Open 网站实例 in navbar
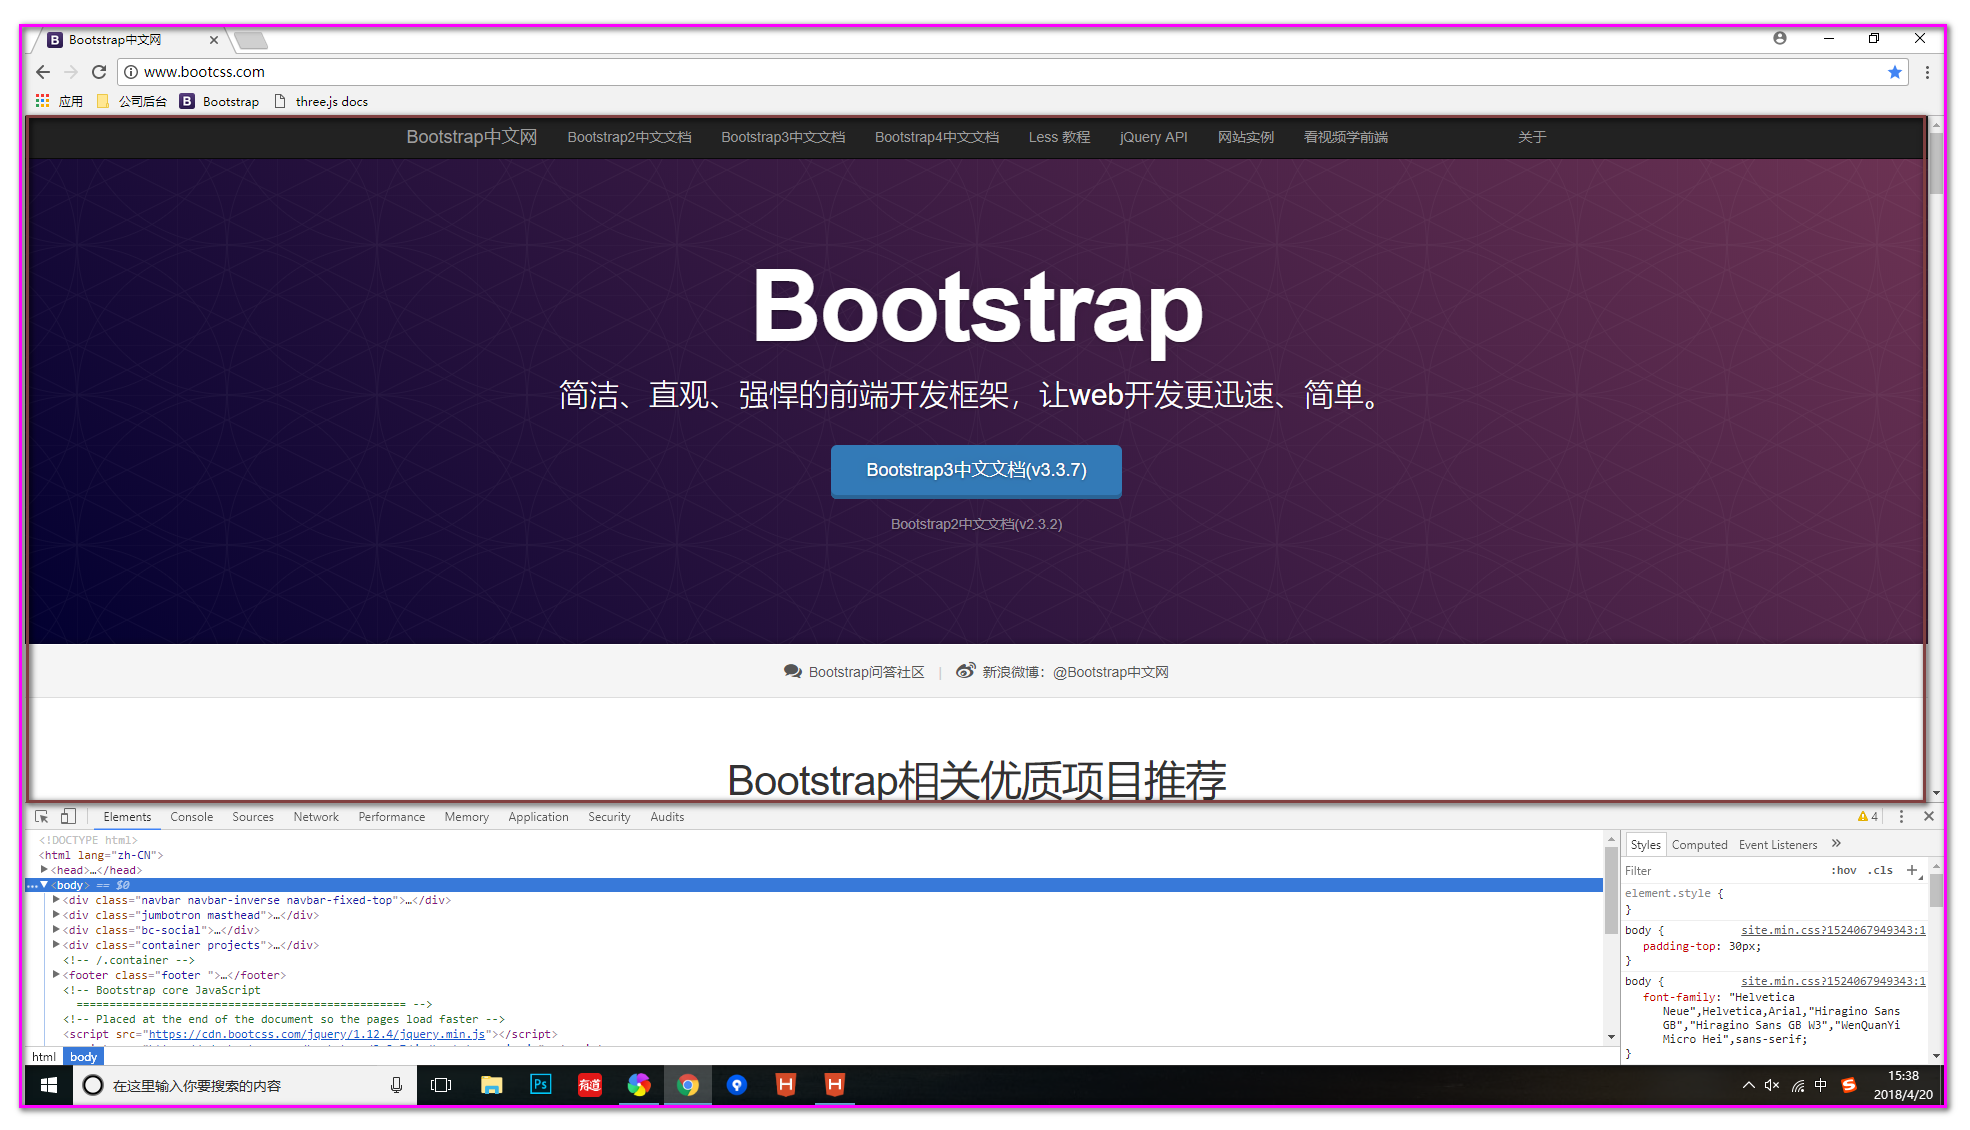The width and height of the screenshot is (1970, 1130). (1246, 137)
